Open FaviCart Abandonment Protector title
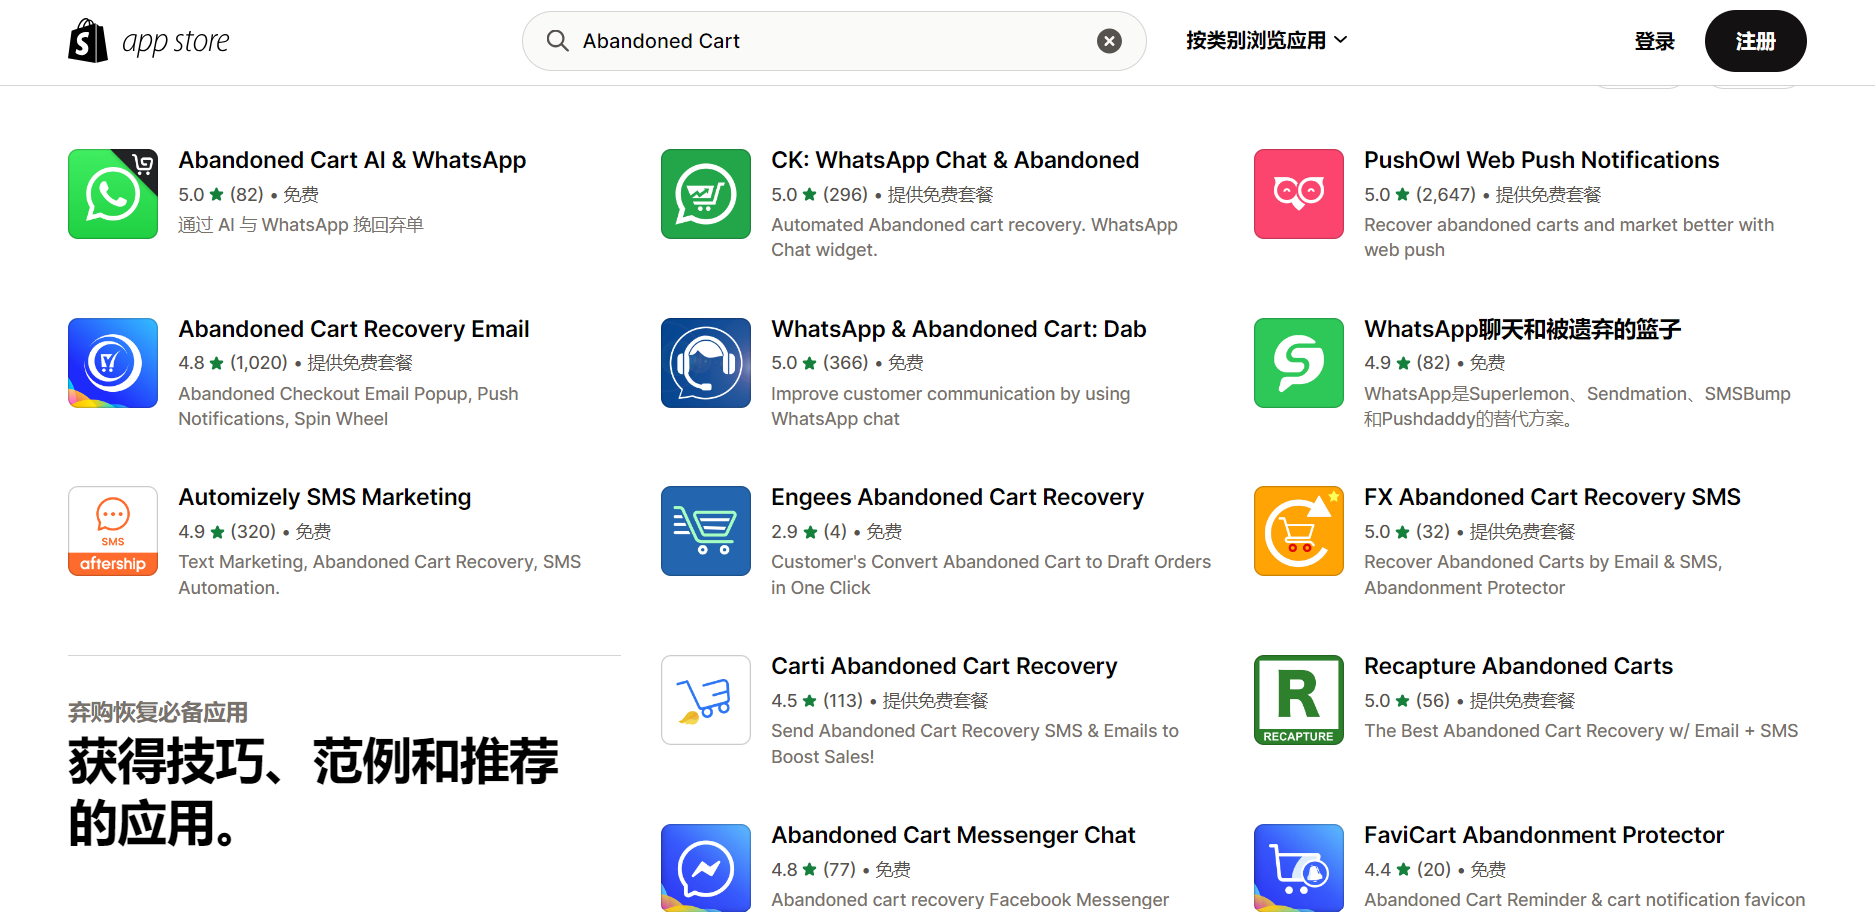 [1544, 835]
